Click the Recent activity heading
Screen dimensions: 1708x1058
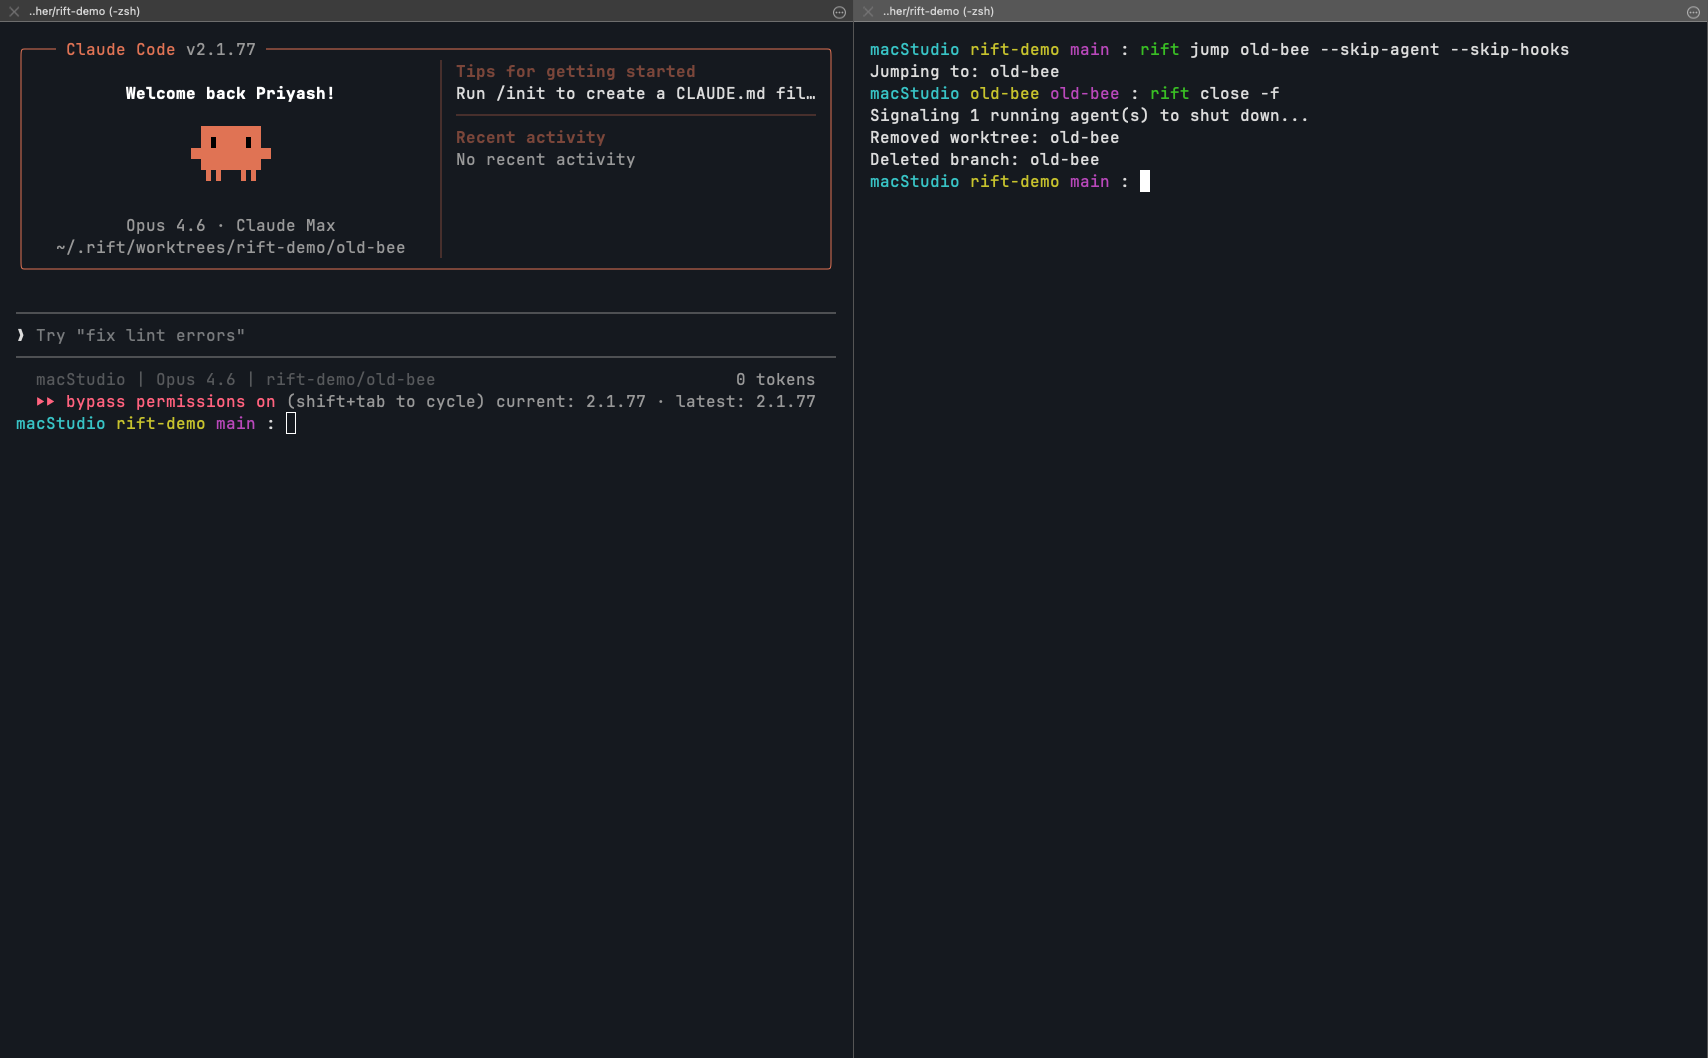[531, 137]
